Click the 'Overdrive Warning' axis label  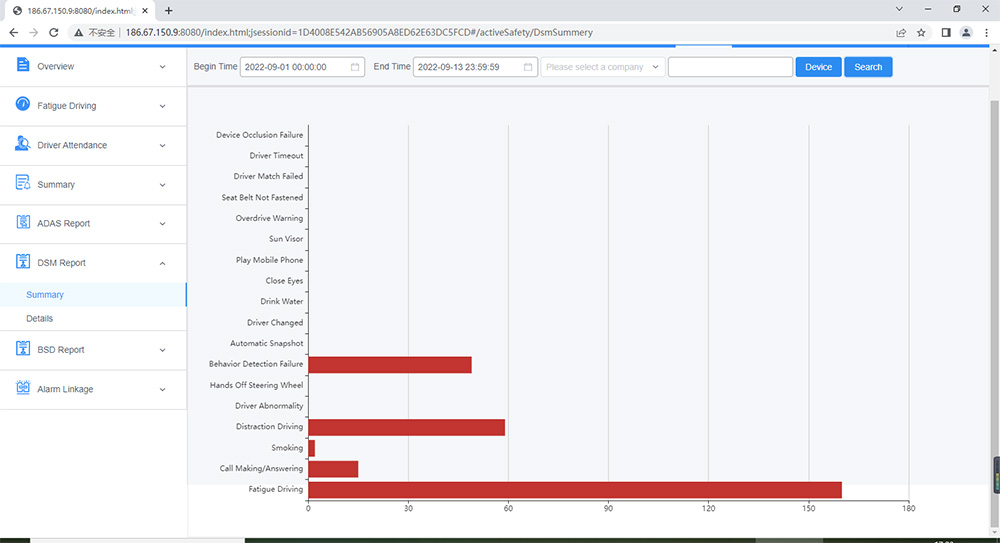tap(269, 218)
